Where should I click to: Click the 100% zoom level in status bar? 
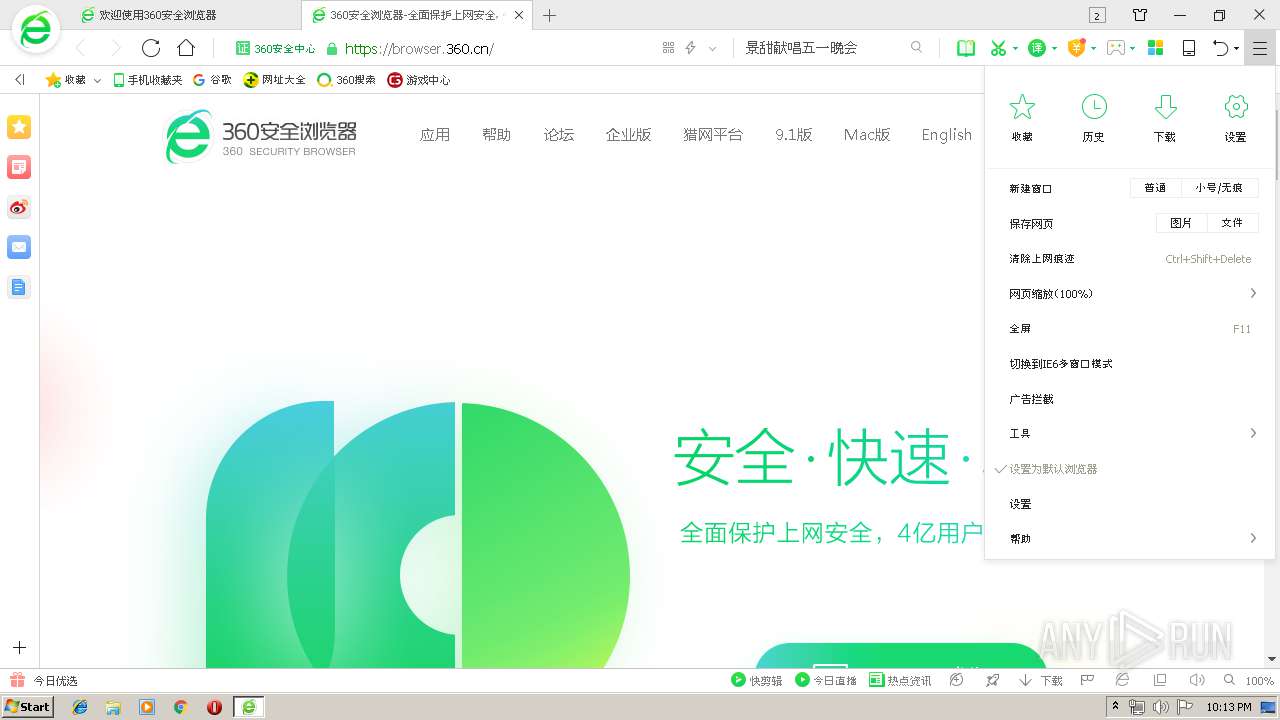click(x=1260, y=681)
